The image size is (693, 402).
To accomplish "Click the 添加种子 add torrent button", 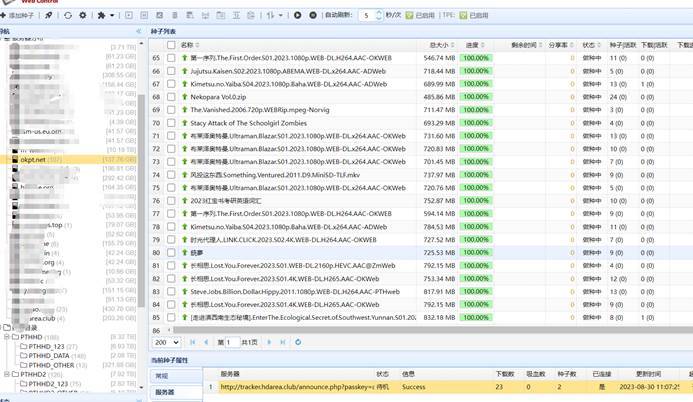I will (20, 16).
